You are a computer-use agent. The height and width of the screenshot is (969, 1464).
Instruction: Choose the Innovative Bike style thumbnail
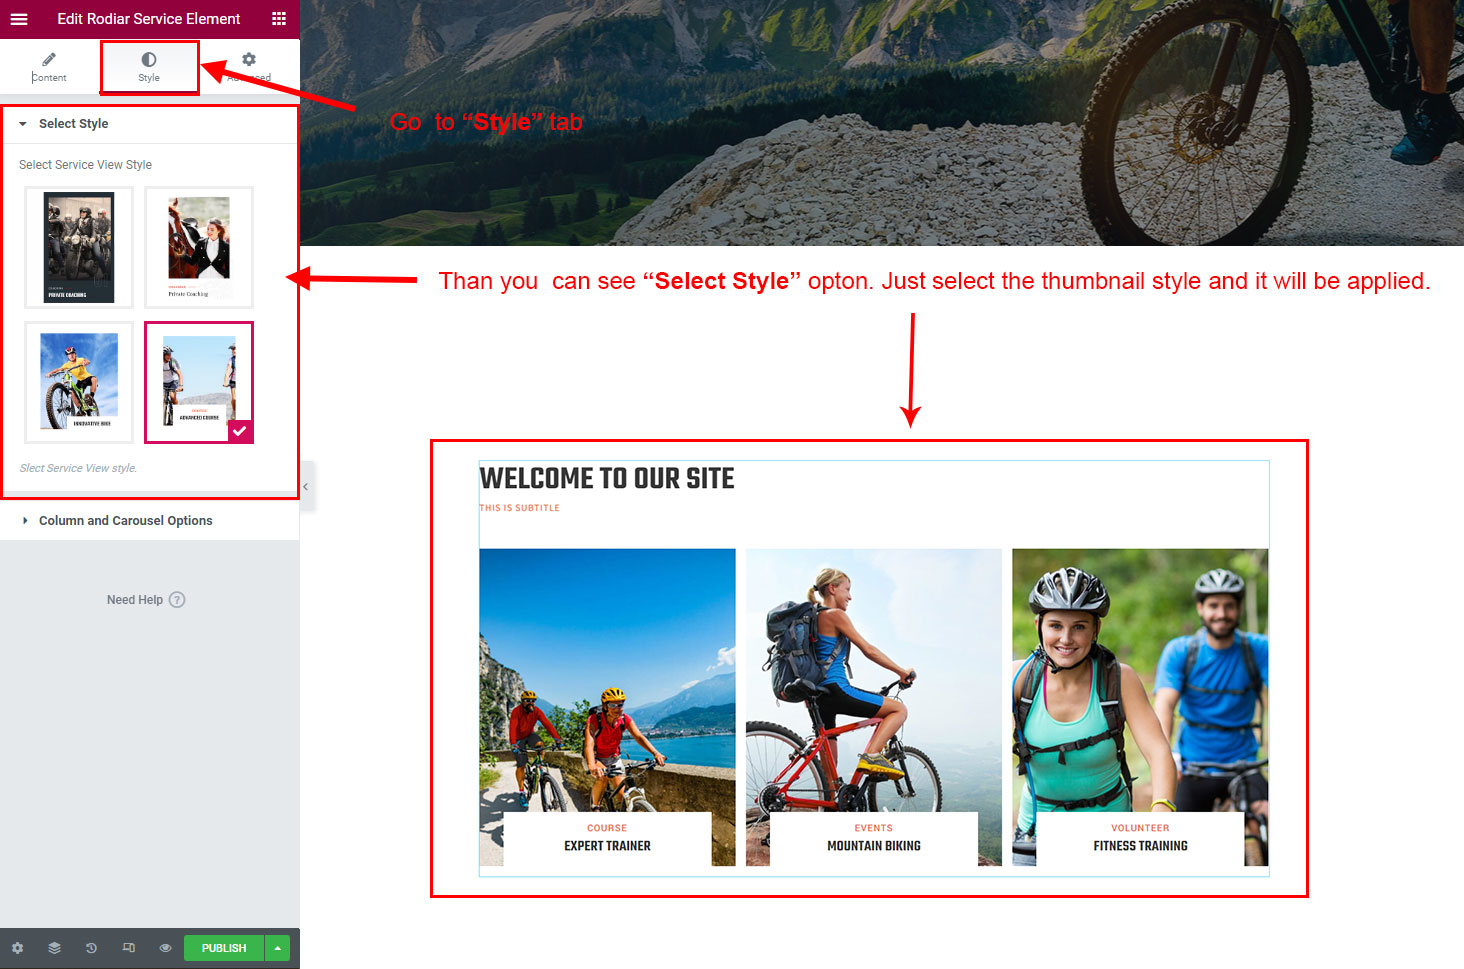point(79,382)
